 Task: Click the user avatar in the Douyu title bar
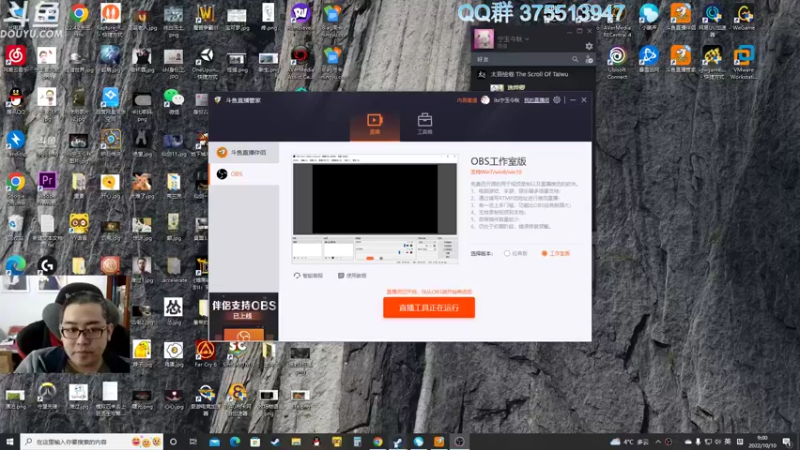(x=485, y=100)
